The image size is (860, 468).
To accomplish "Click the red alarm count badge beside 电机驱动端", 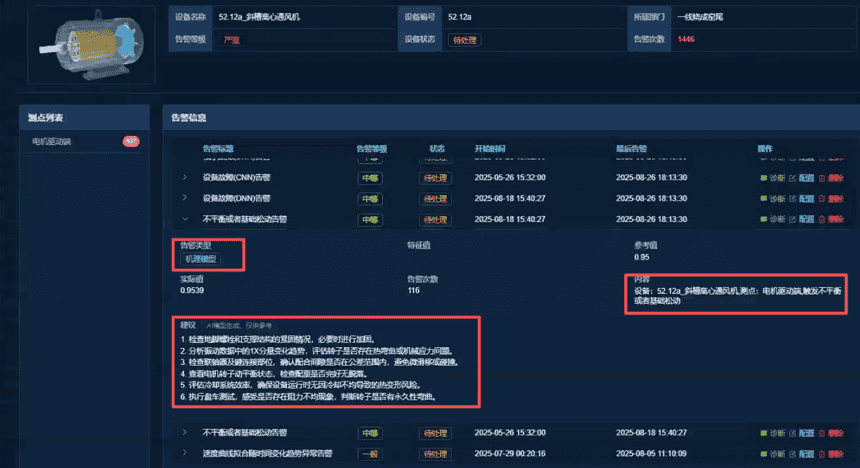I will click(x=130, y=142).
